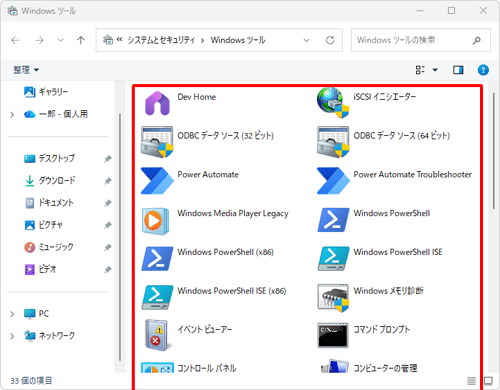Click the Windows ツール title bar icon
This screenshot has height=390, width=500.
(x=12, y=11)
